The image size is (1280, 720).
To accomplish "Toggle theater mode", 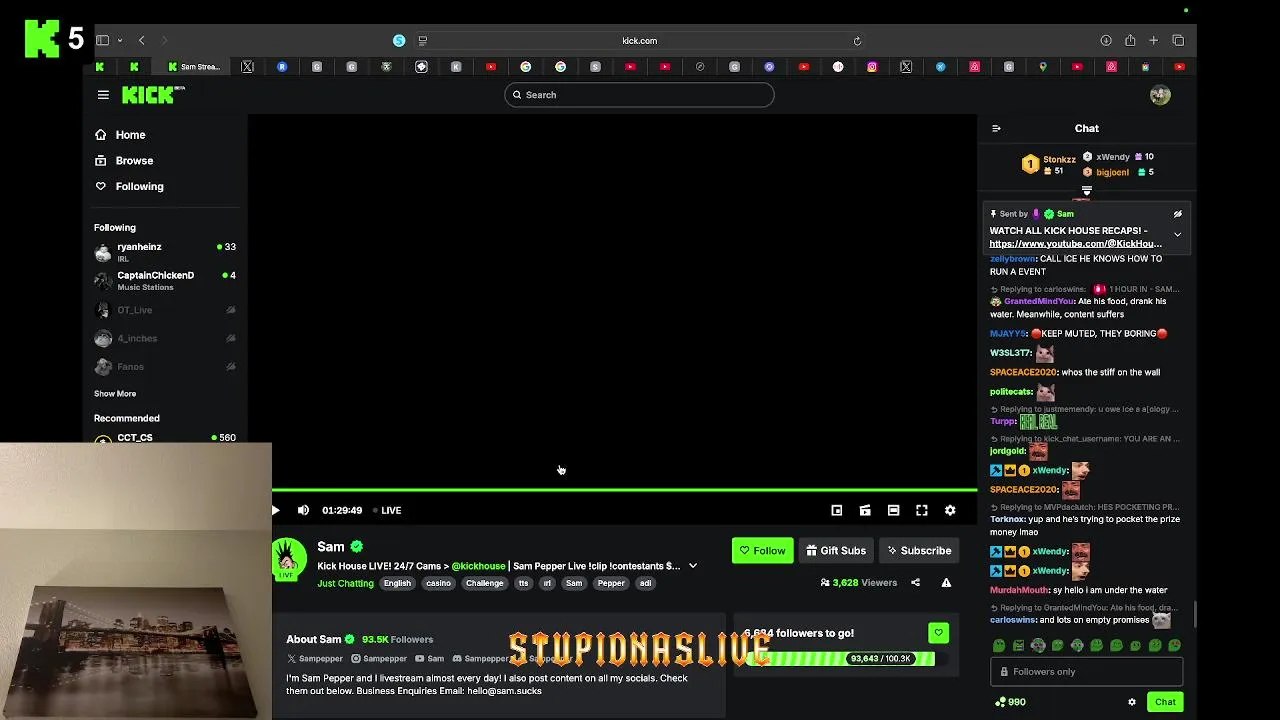I will coord(893,510).
